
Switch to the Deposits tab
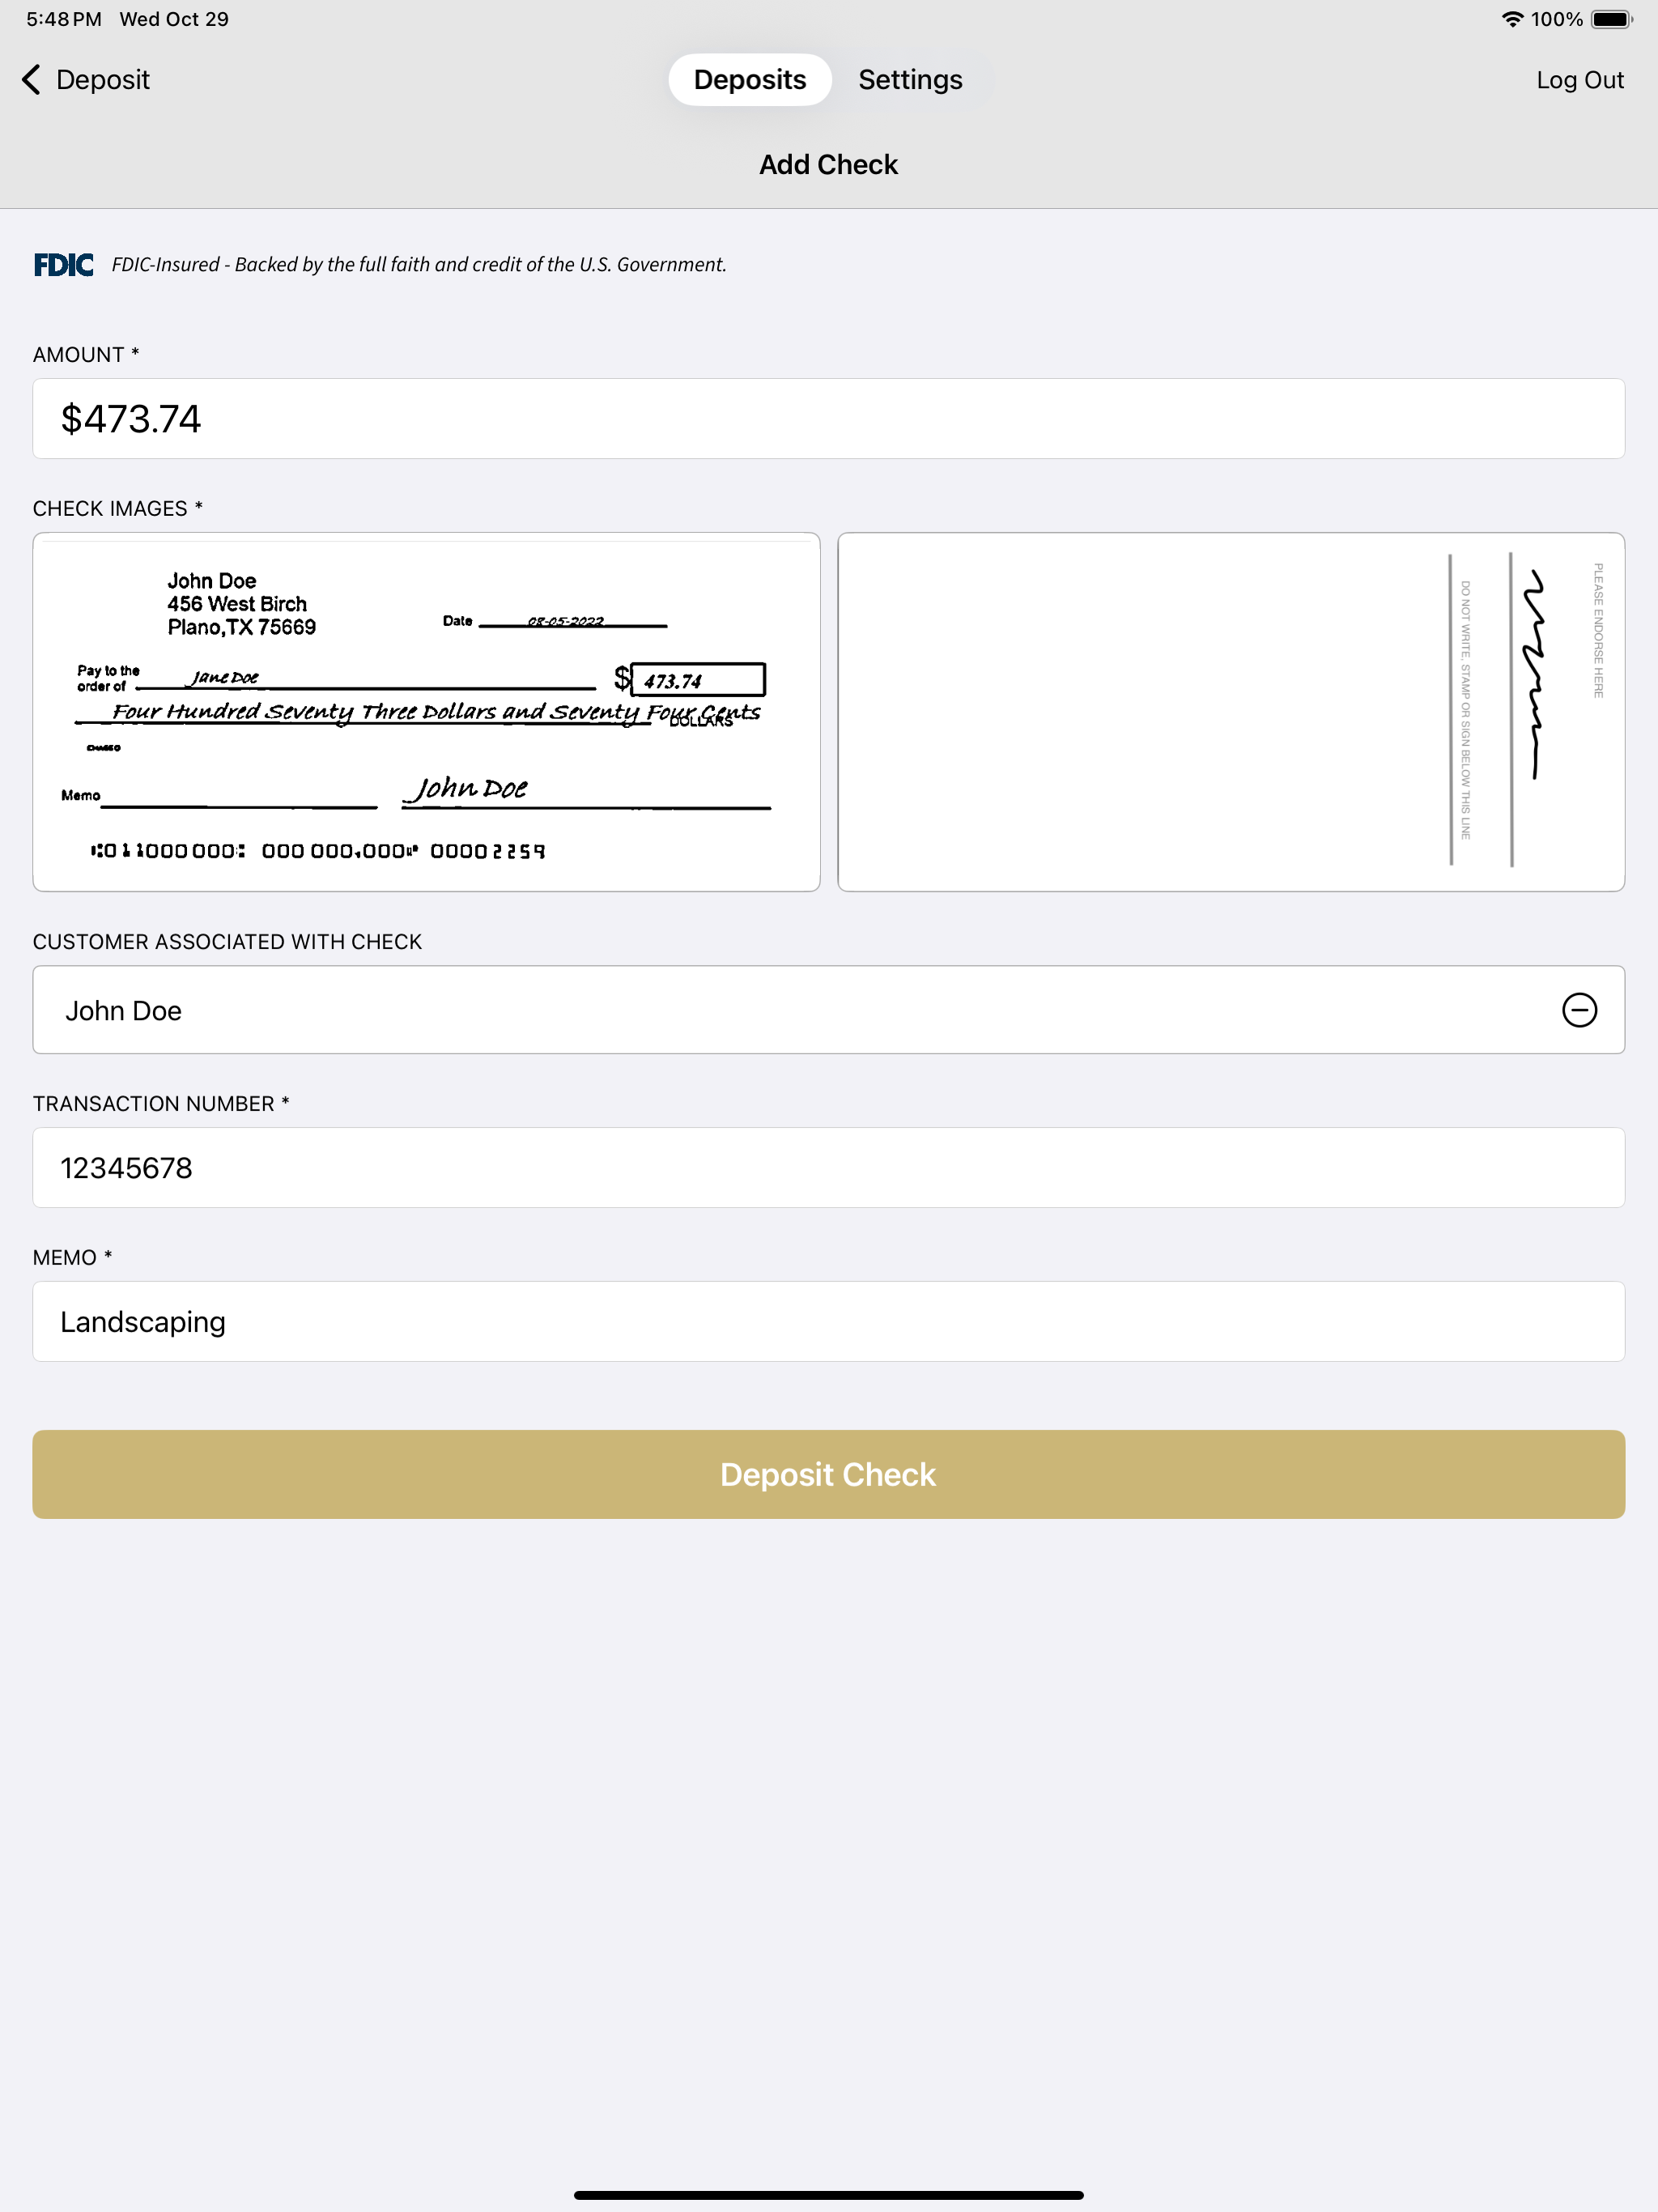[750, 80]
